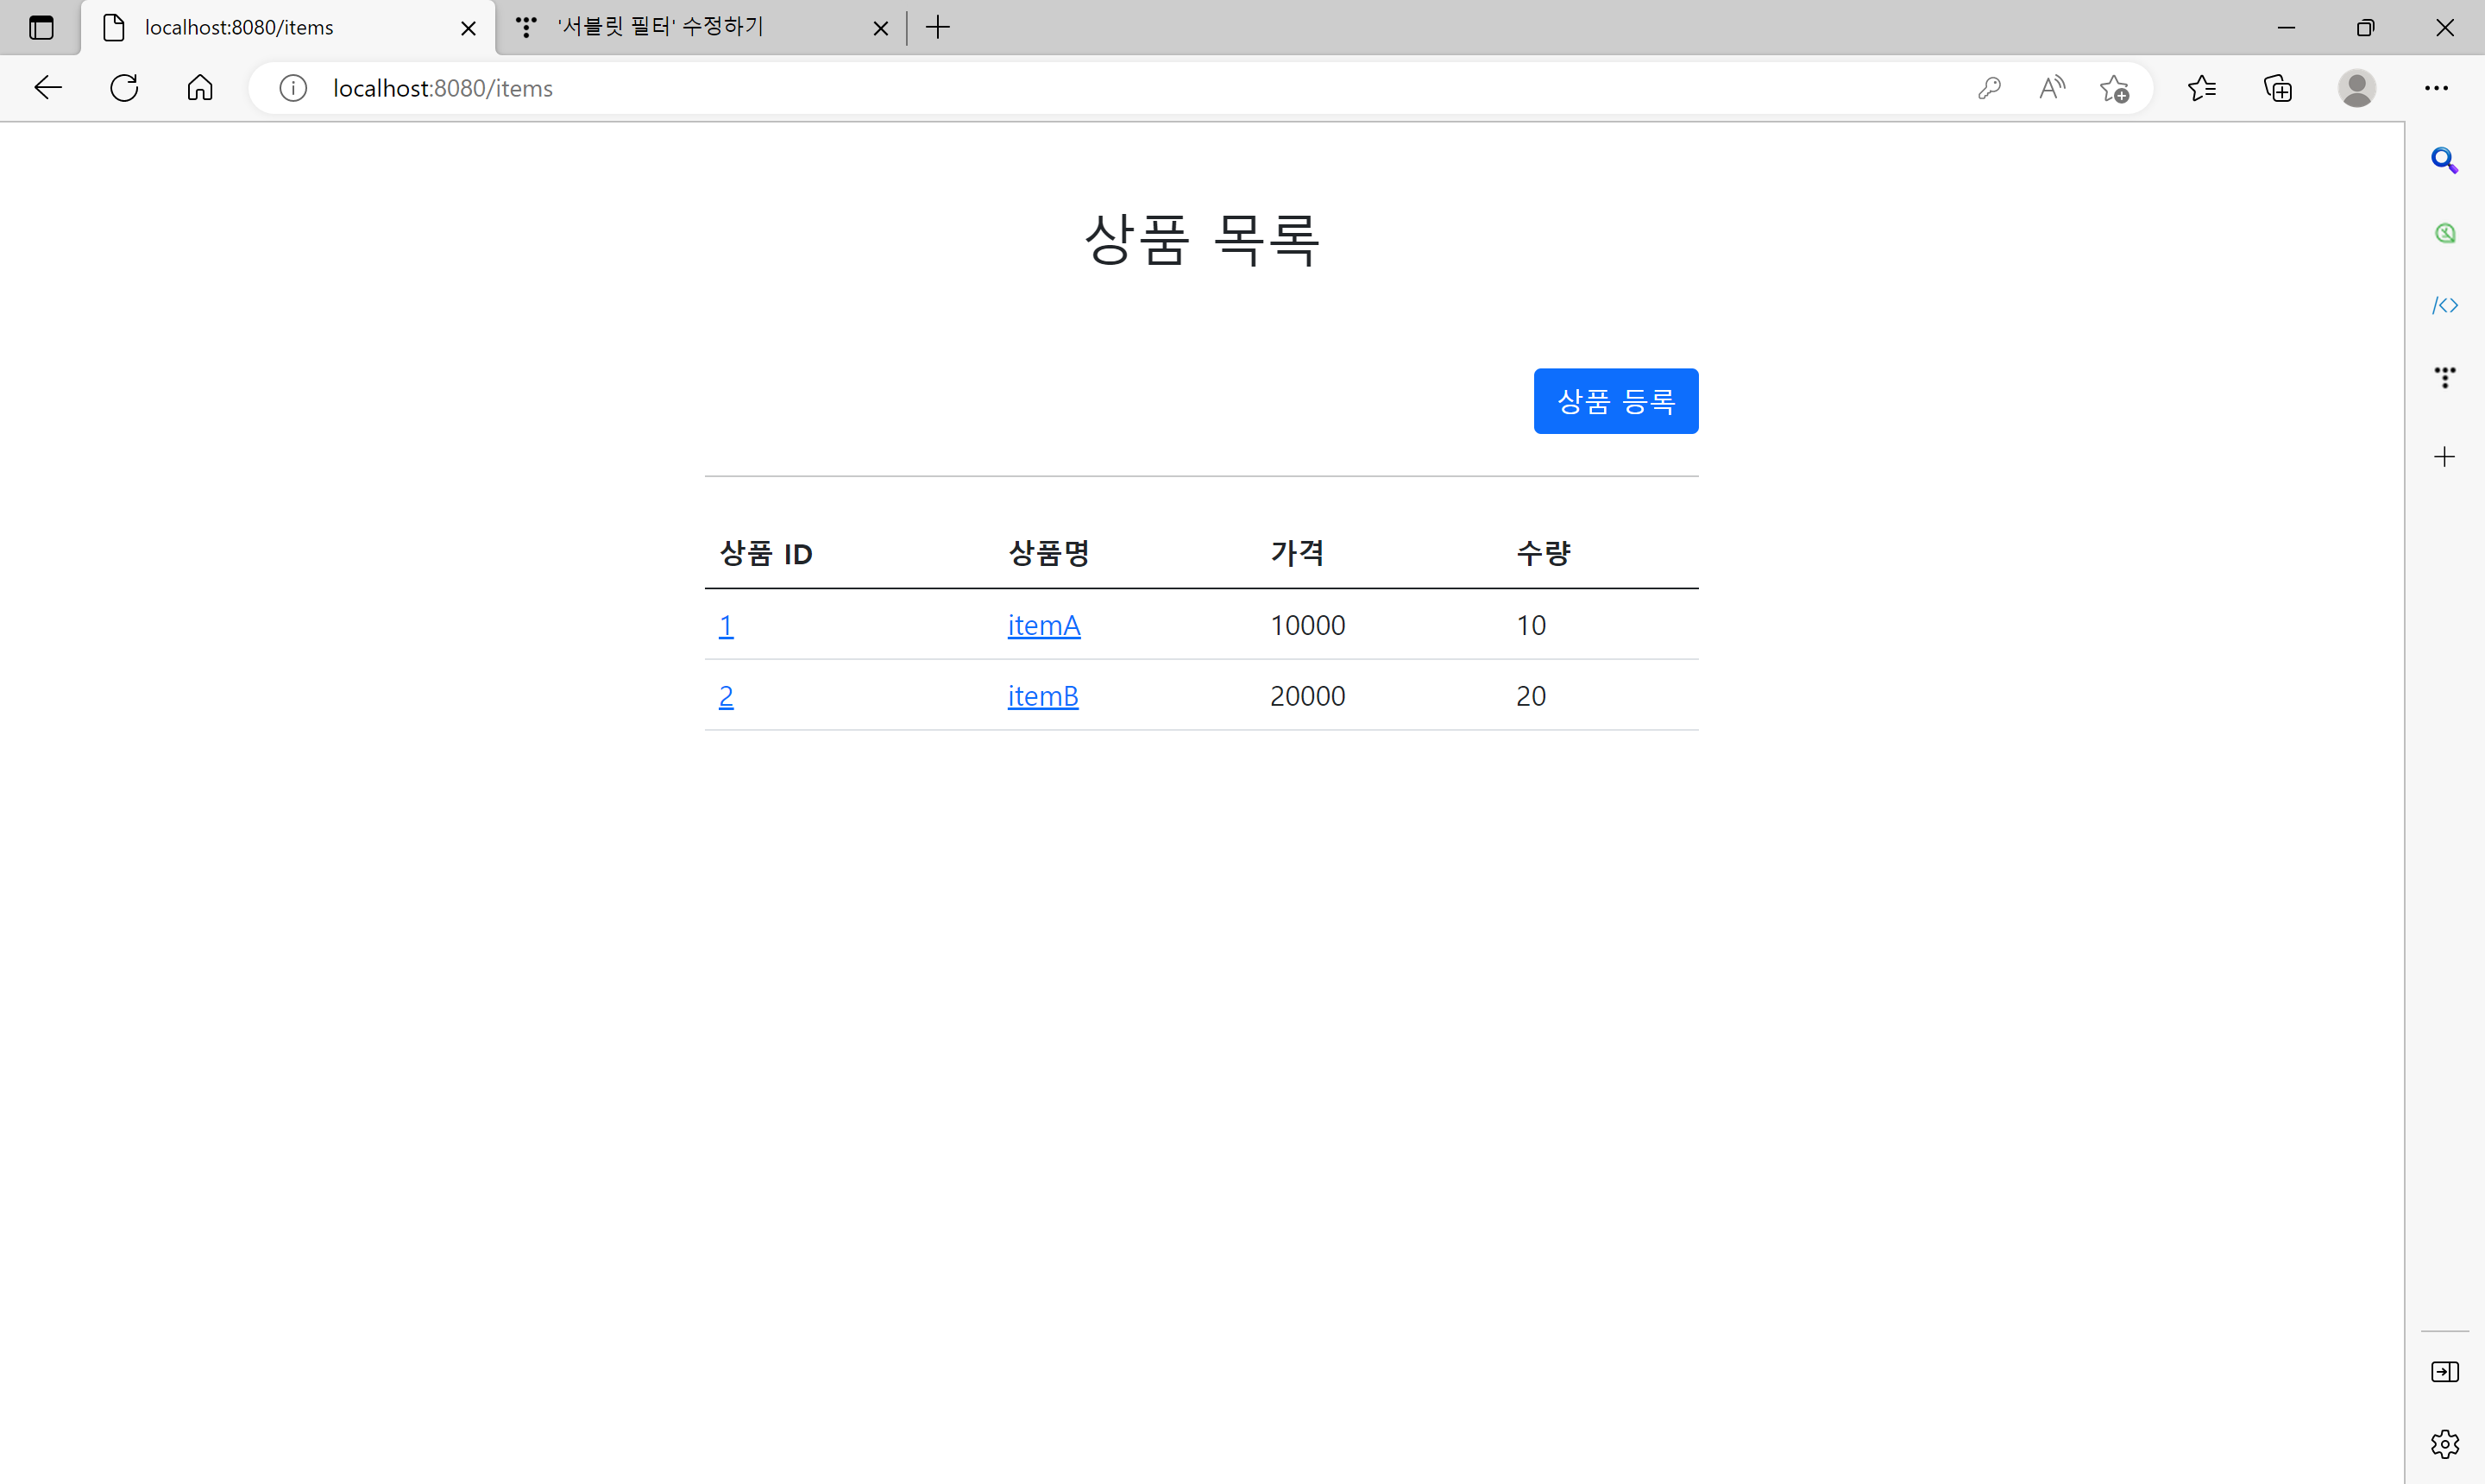Open sidebar settings gear
The height and width of the screenshot is (1484, 2485).
2444,1444
